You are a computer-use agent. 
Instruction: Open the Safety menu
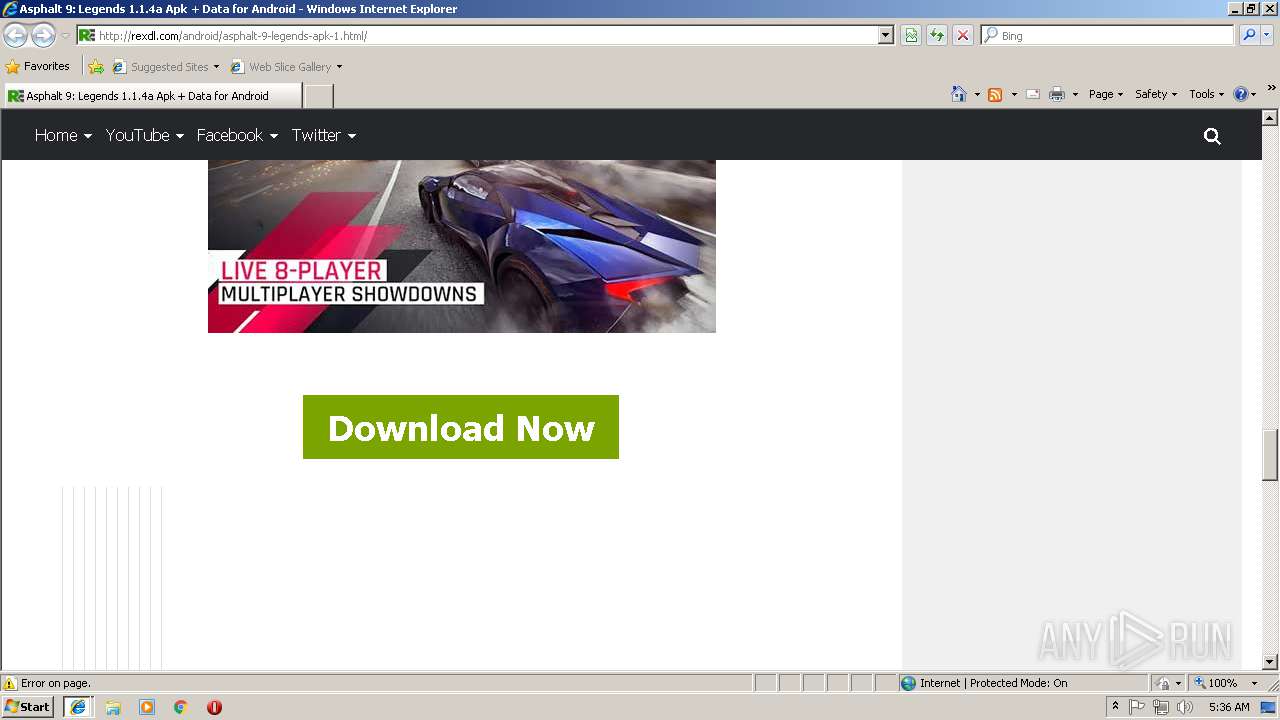(1156, 94)
